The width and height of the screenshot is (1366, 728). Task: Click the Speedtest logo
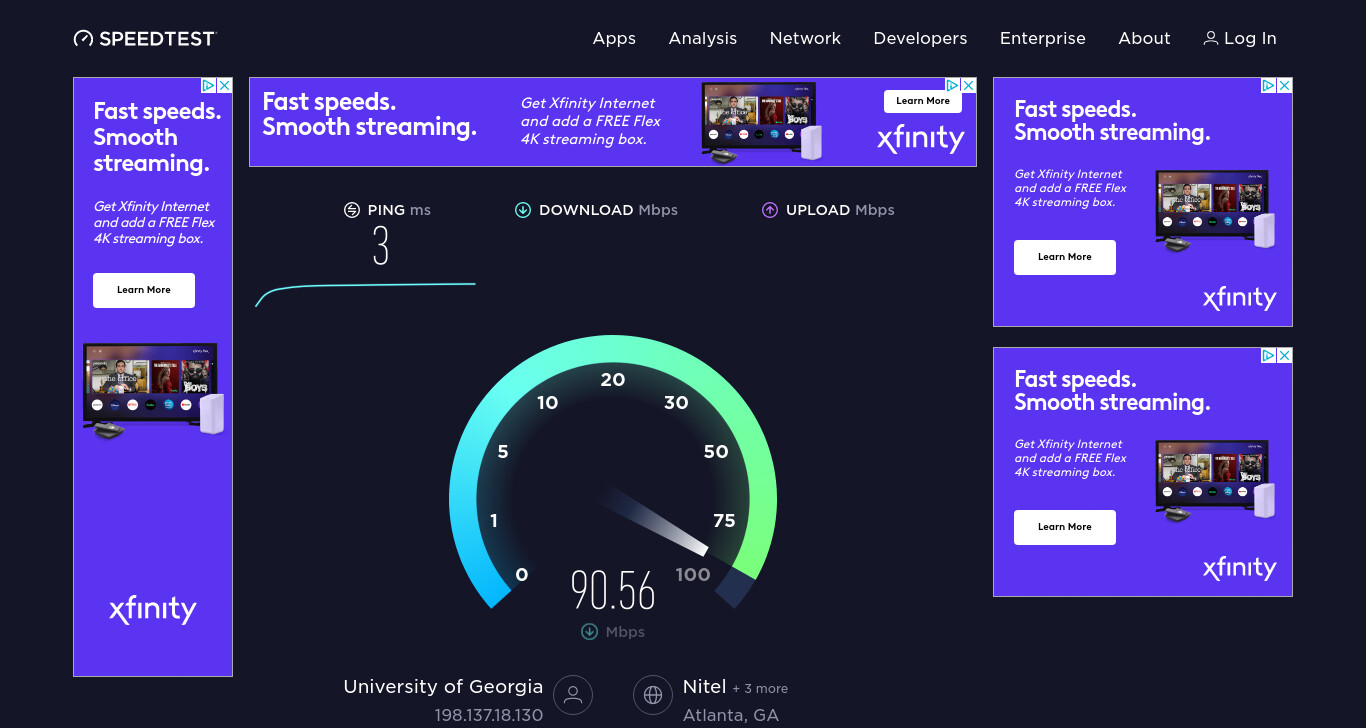[145, 39]
